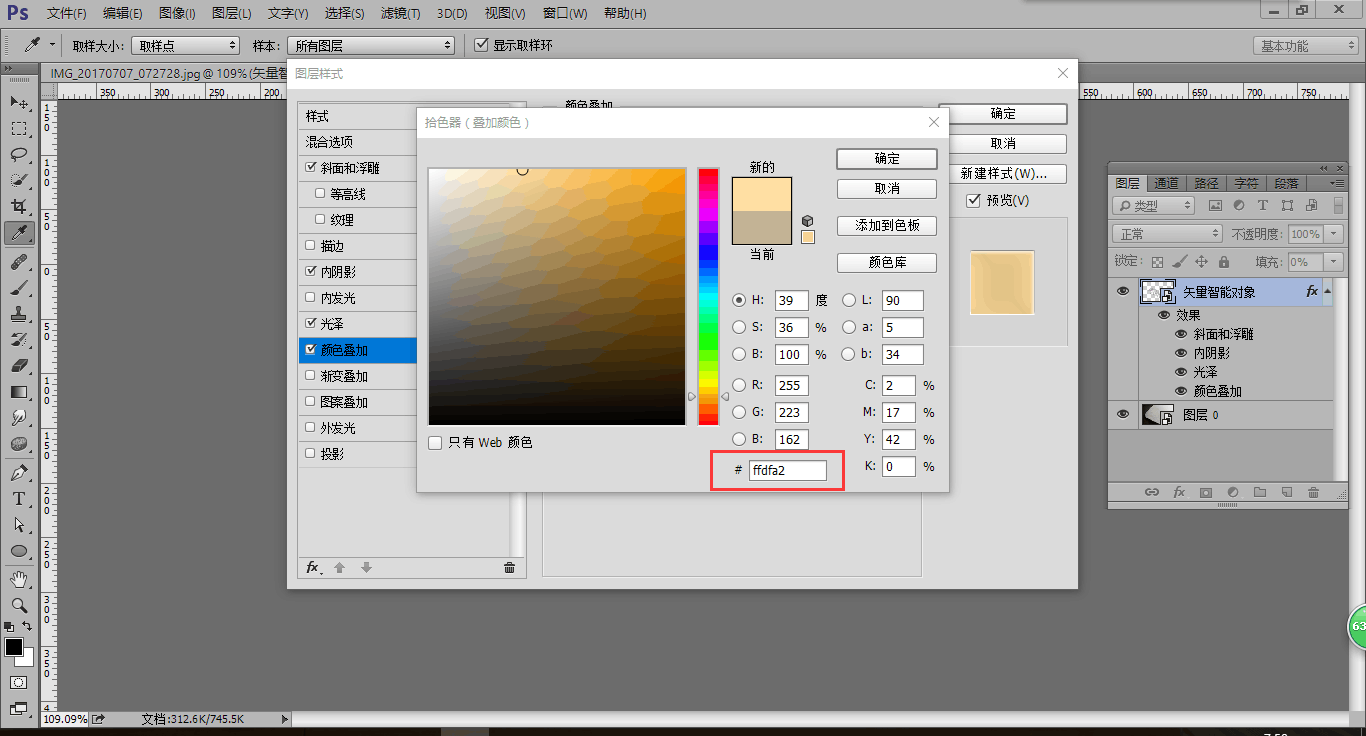The height and width of the screenshot is (736, 1366).
Task: Select the R radio button in color picker
Action: pos(739,385)
